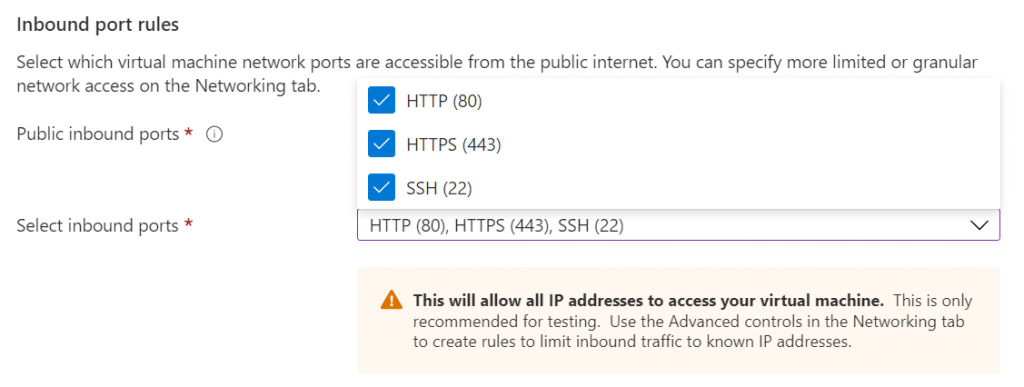
Task: Click the red asterisk after Public inbound ports
Action: (189, 132)
